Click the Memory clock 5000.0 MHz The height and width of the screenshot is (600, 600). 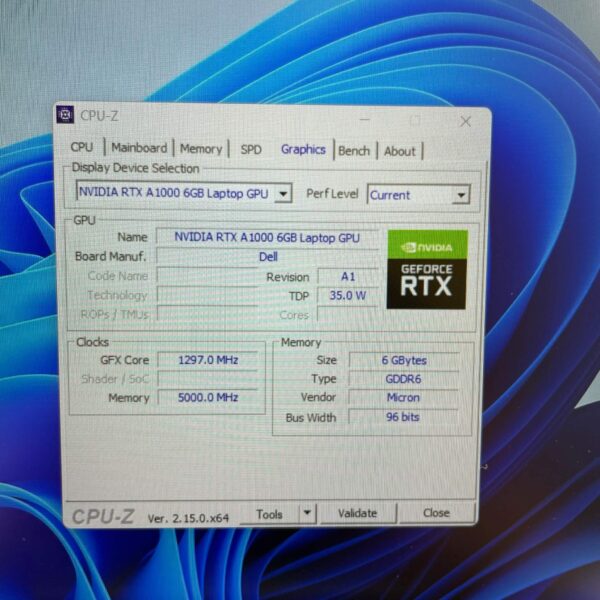[x=208, y=398]
